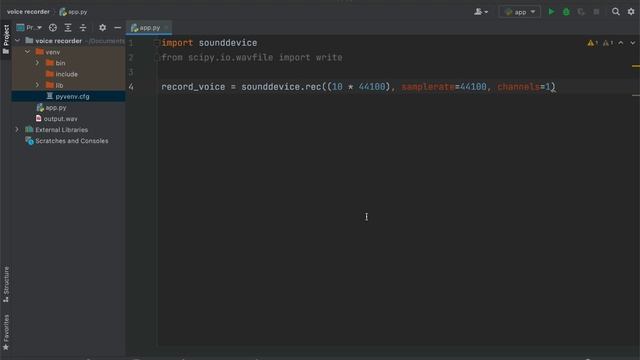Open IDE settings gear in top-right corner

pyautogui.click(x=631, y=12)
